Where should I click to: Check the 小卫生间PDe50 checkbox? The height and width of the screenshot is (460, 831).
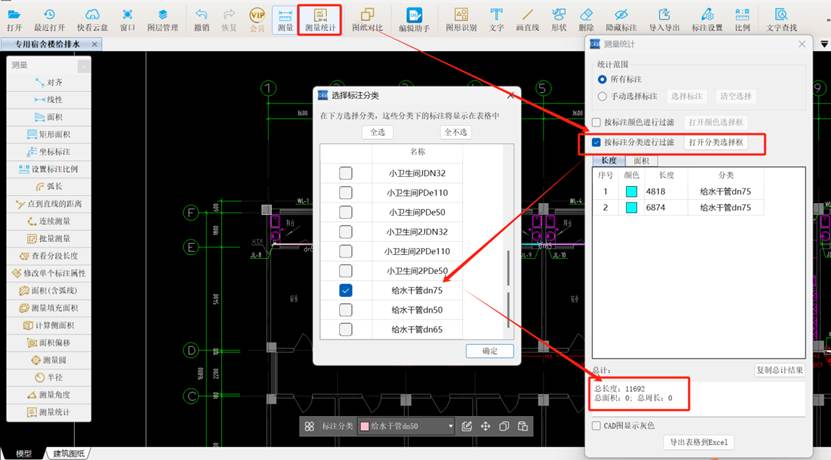tap(346, 213)
